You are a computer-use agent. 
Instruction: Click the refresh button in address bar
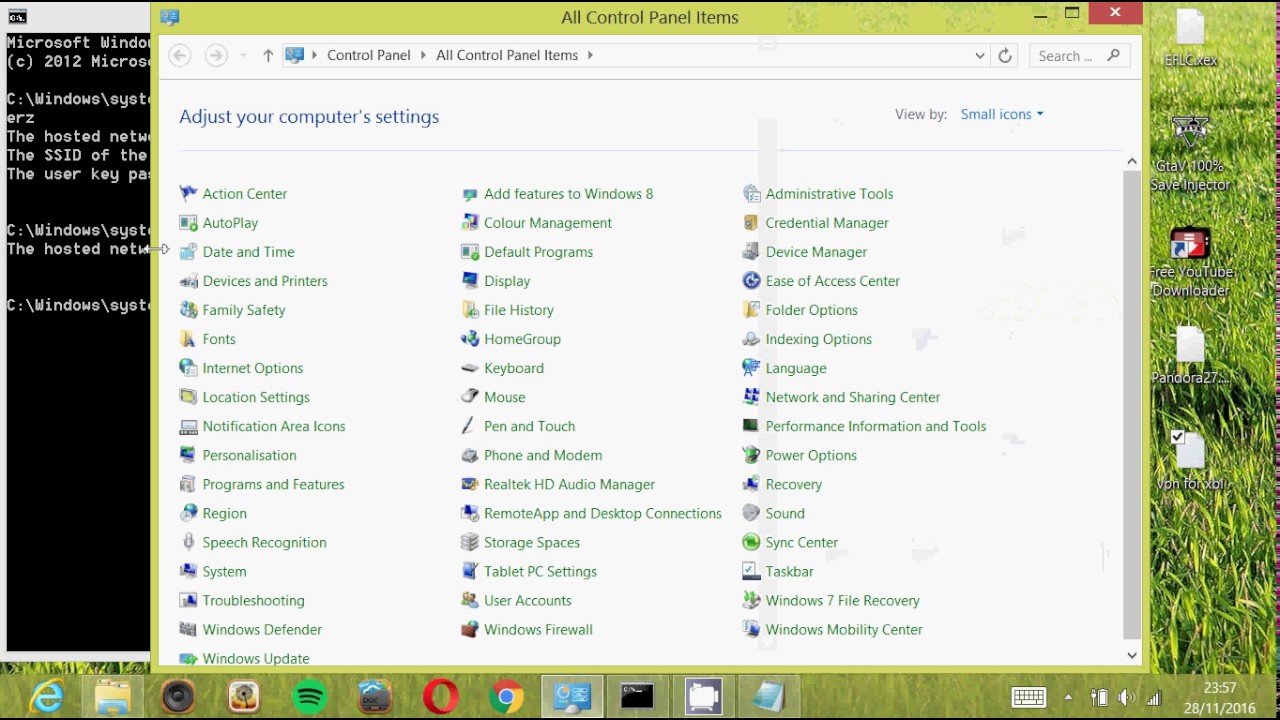click(x=1005, y=56)
